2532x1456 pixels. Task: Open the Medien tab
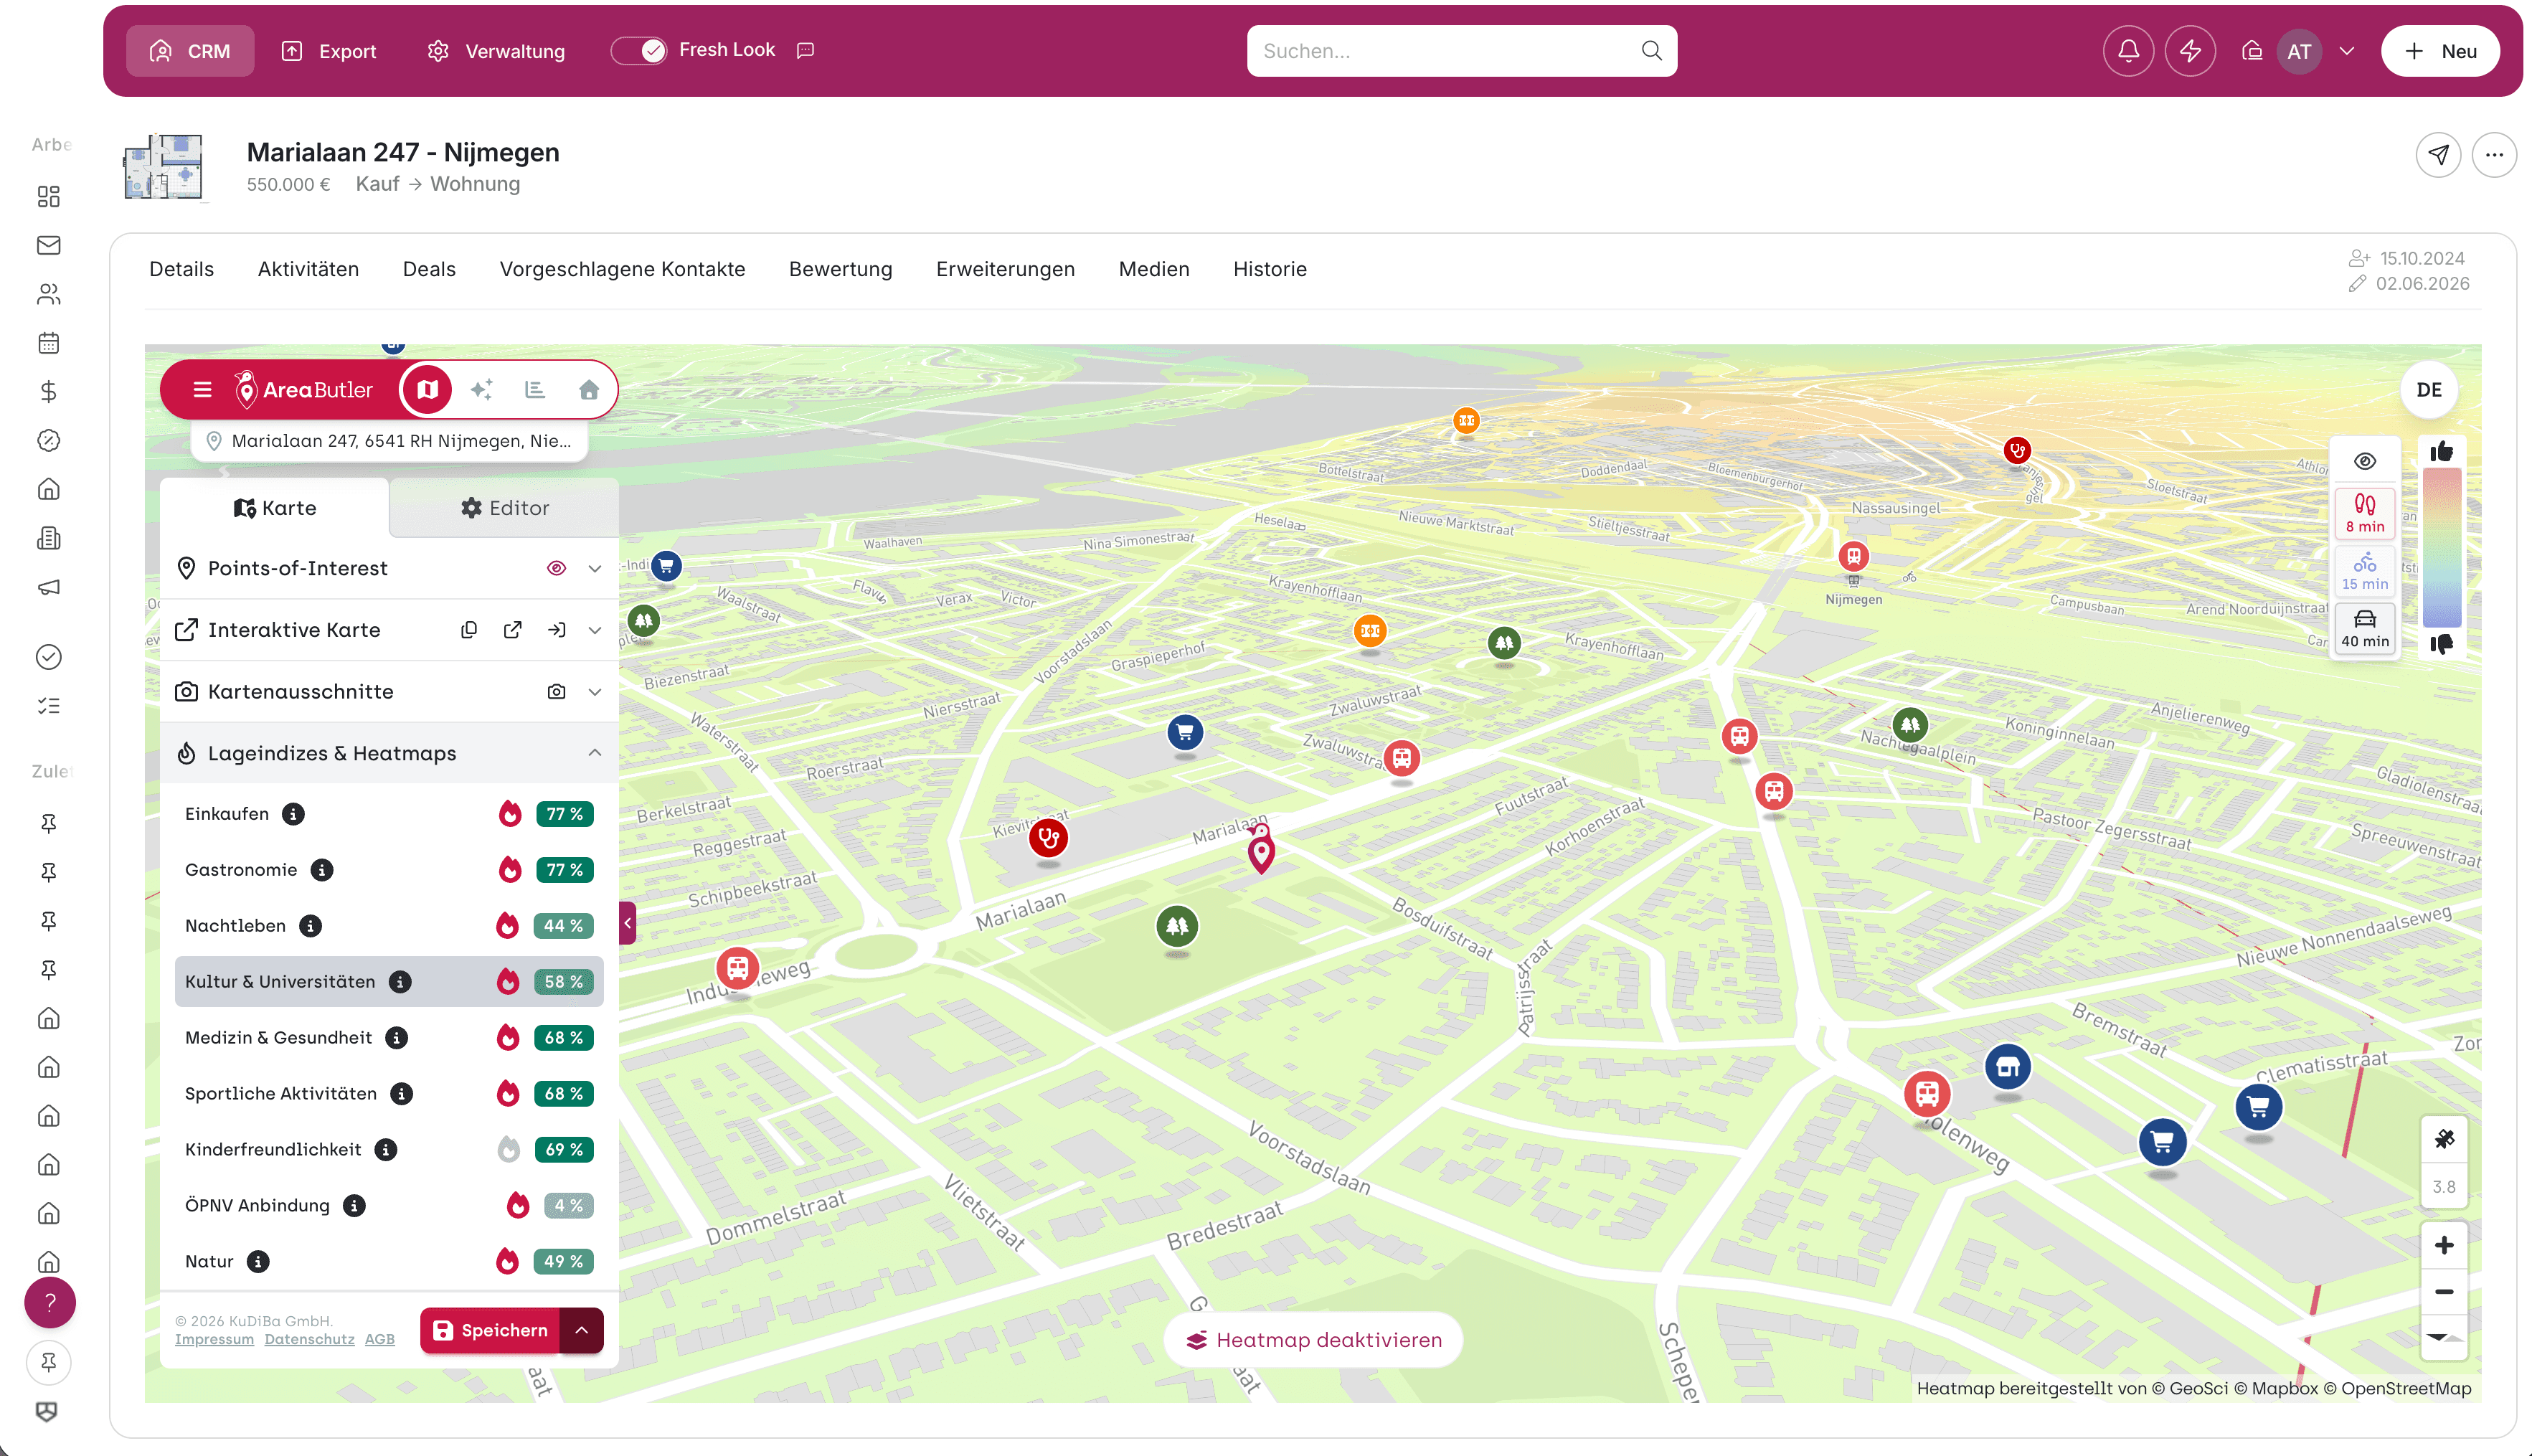(1153, 269)
